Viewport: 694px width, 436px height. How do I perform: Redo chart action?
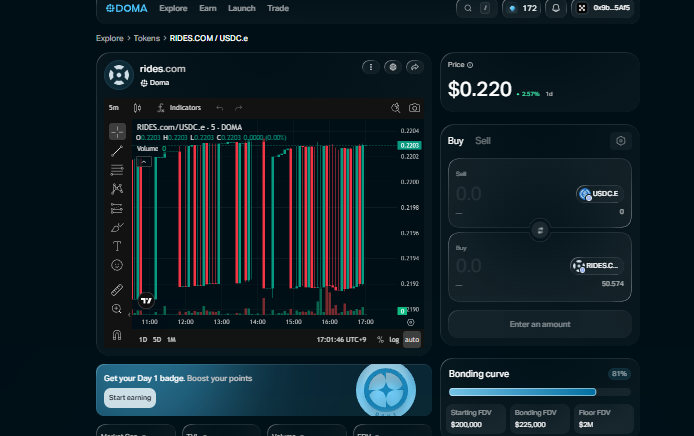pyautogui.click(x=239, y=108)
